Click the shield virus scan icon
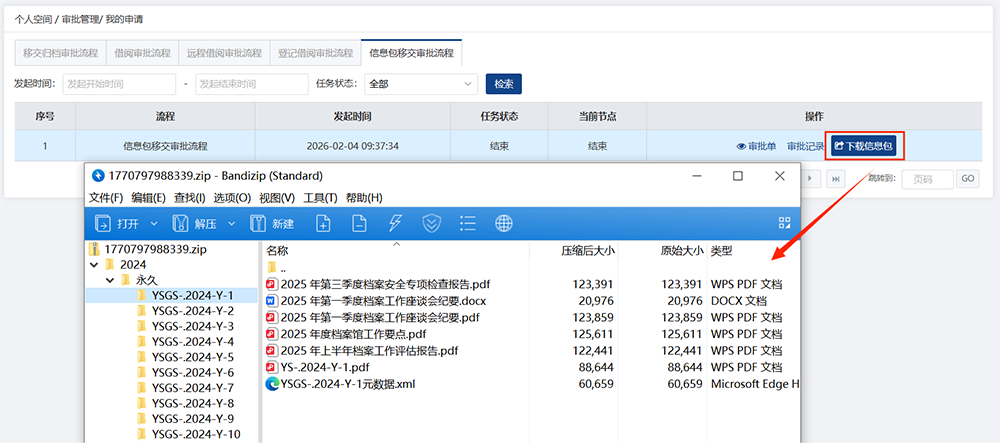This screenshot has height=443, width=1000. 431,223
